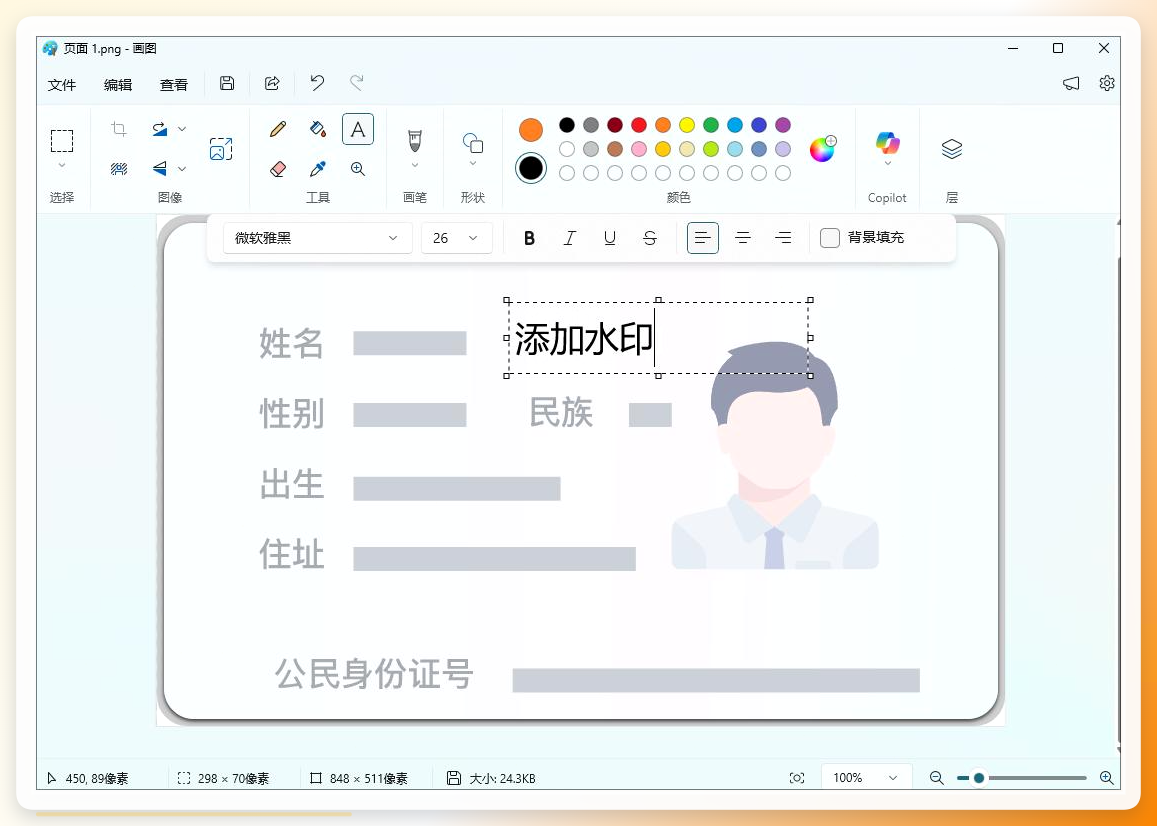Pick the purple color swatch
Viewport: 1157px width, 826px height.
(783, 125)
